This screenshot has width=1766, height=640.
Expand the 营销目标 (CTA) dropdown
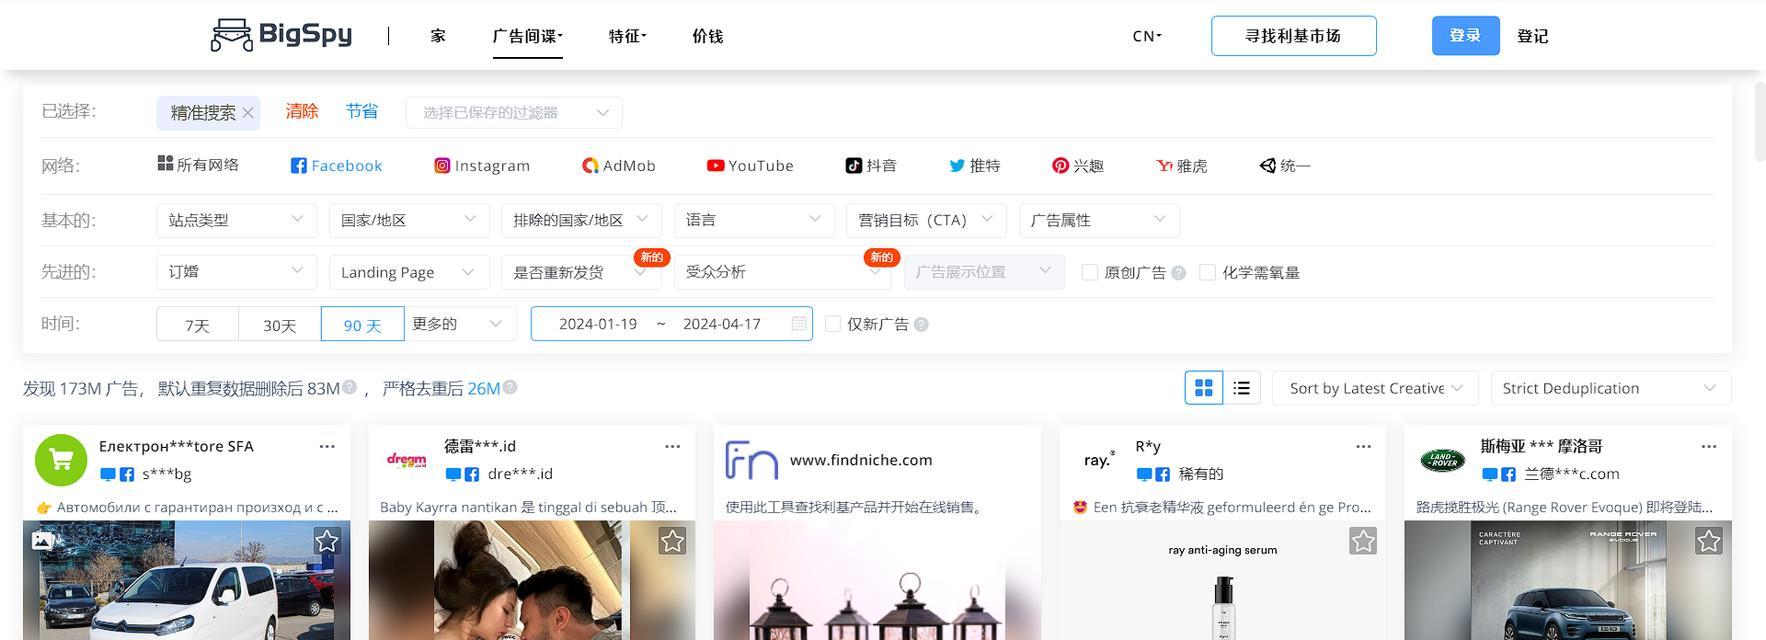pyautogui.click(x=926, y=220)
